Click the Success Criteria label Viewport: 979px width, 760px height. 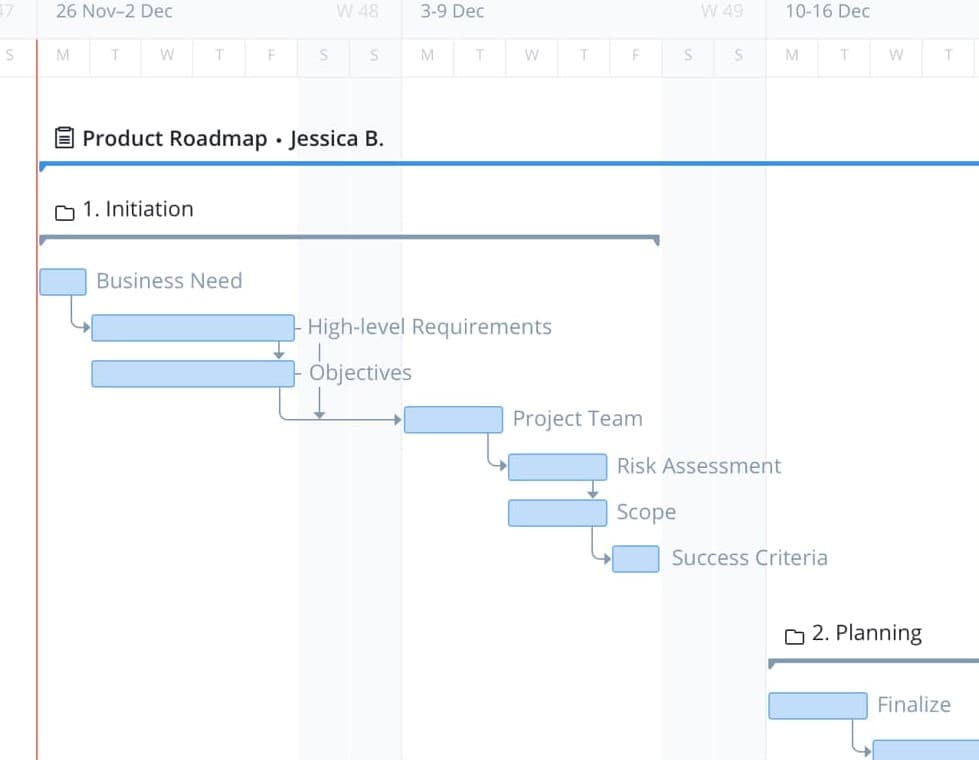click(x=749, y=558)
